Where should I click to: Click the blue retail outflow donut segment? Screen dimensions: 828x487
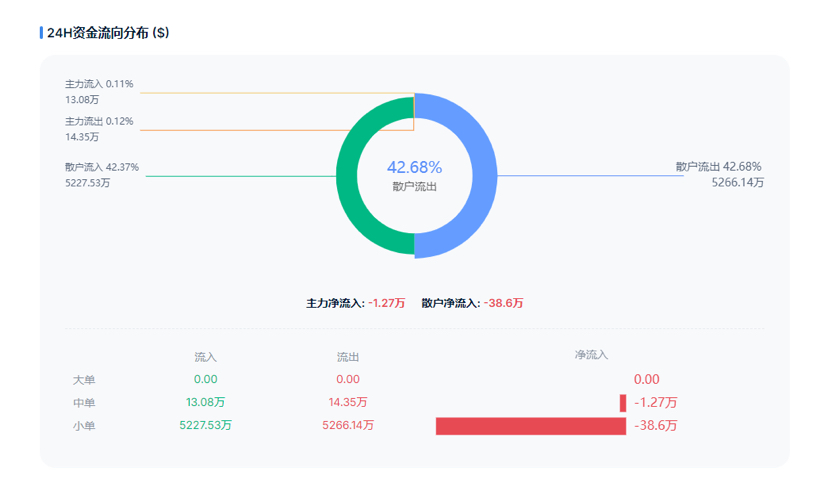483,176
